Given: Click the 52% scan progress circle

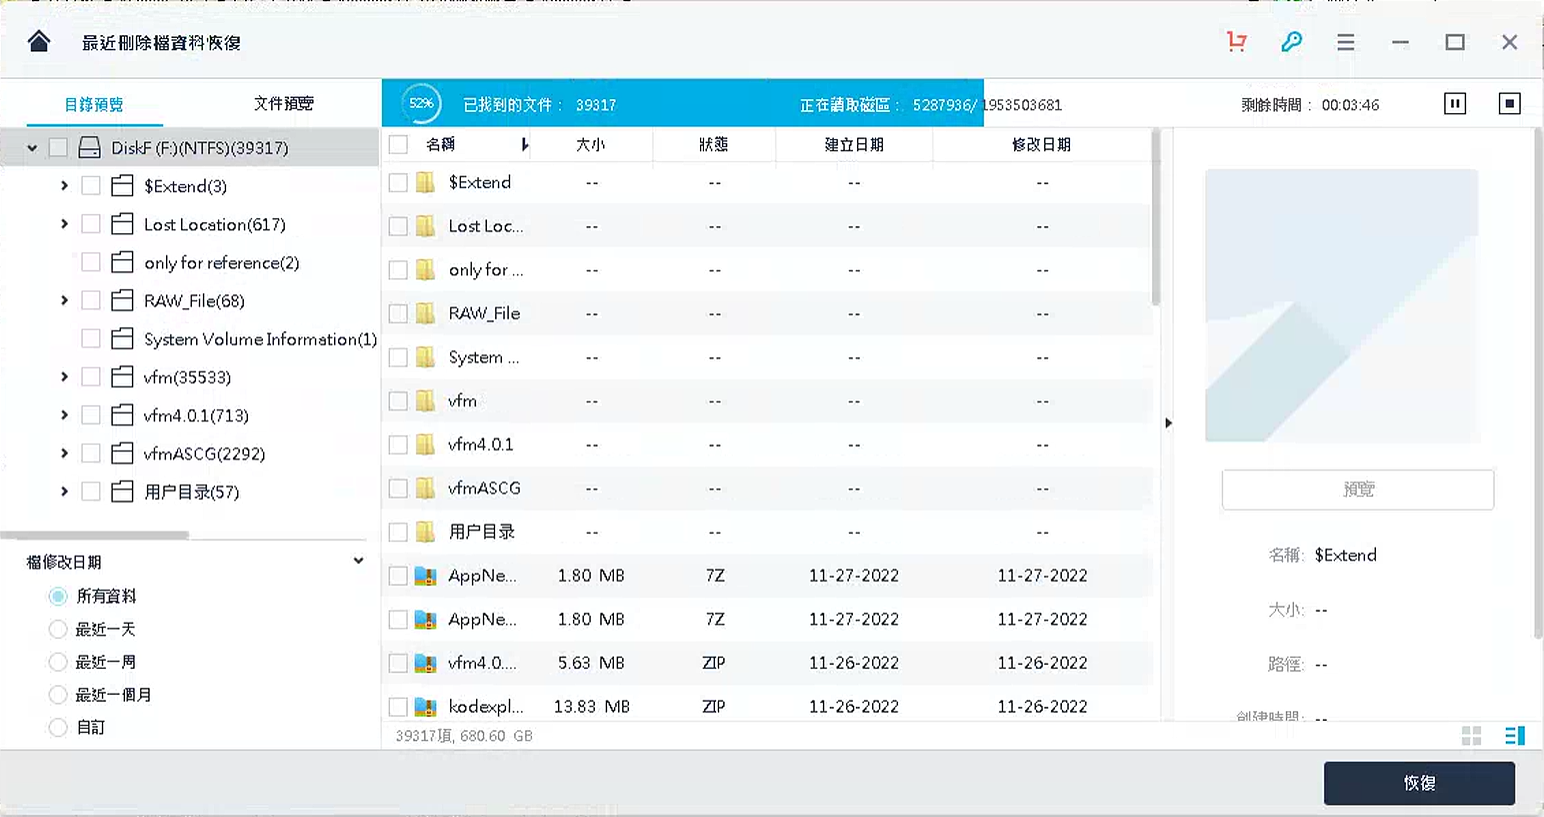Looking at the screenshot, I should click(421, 103).
